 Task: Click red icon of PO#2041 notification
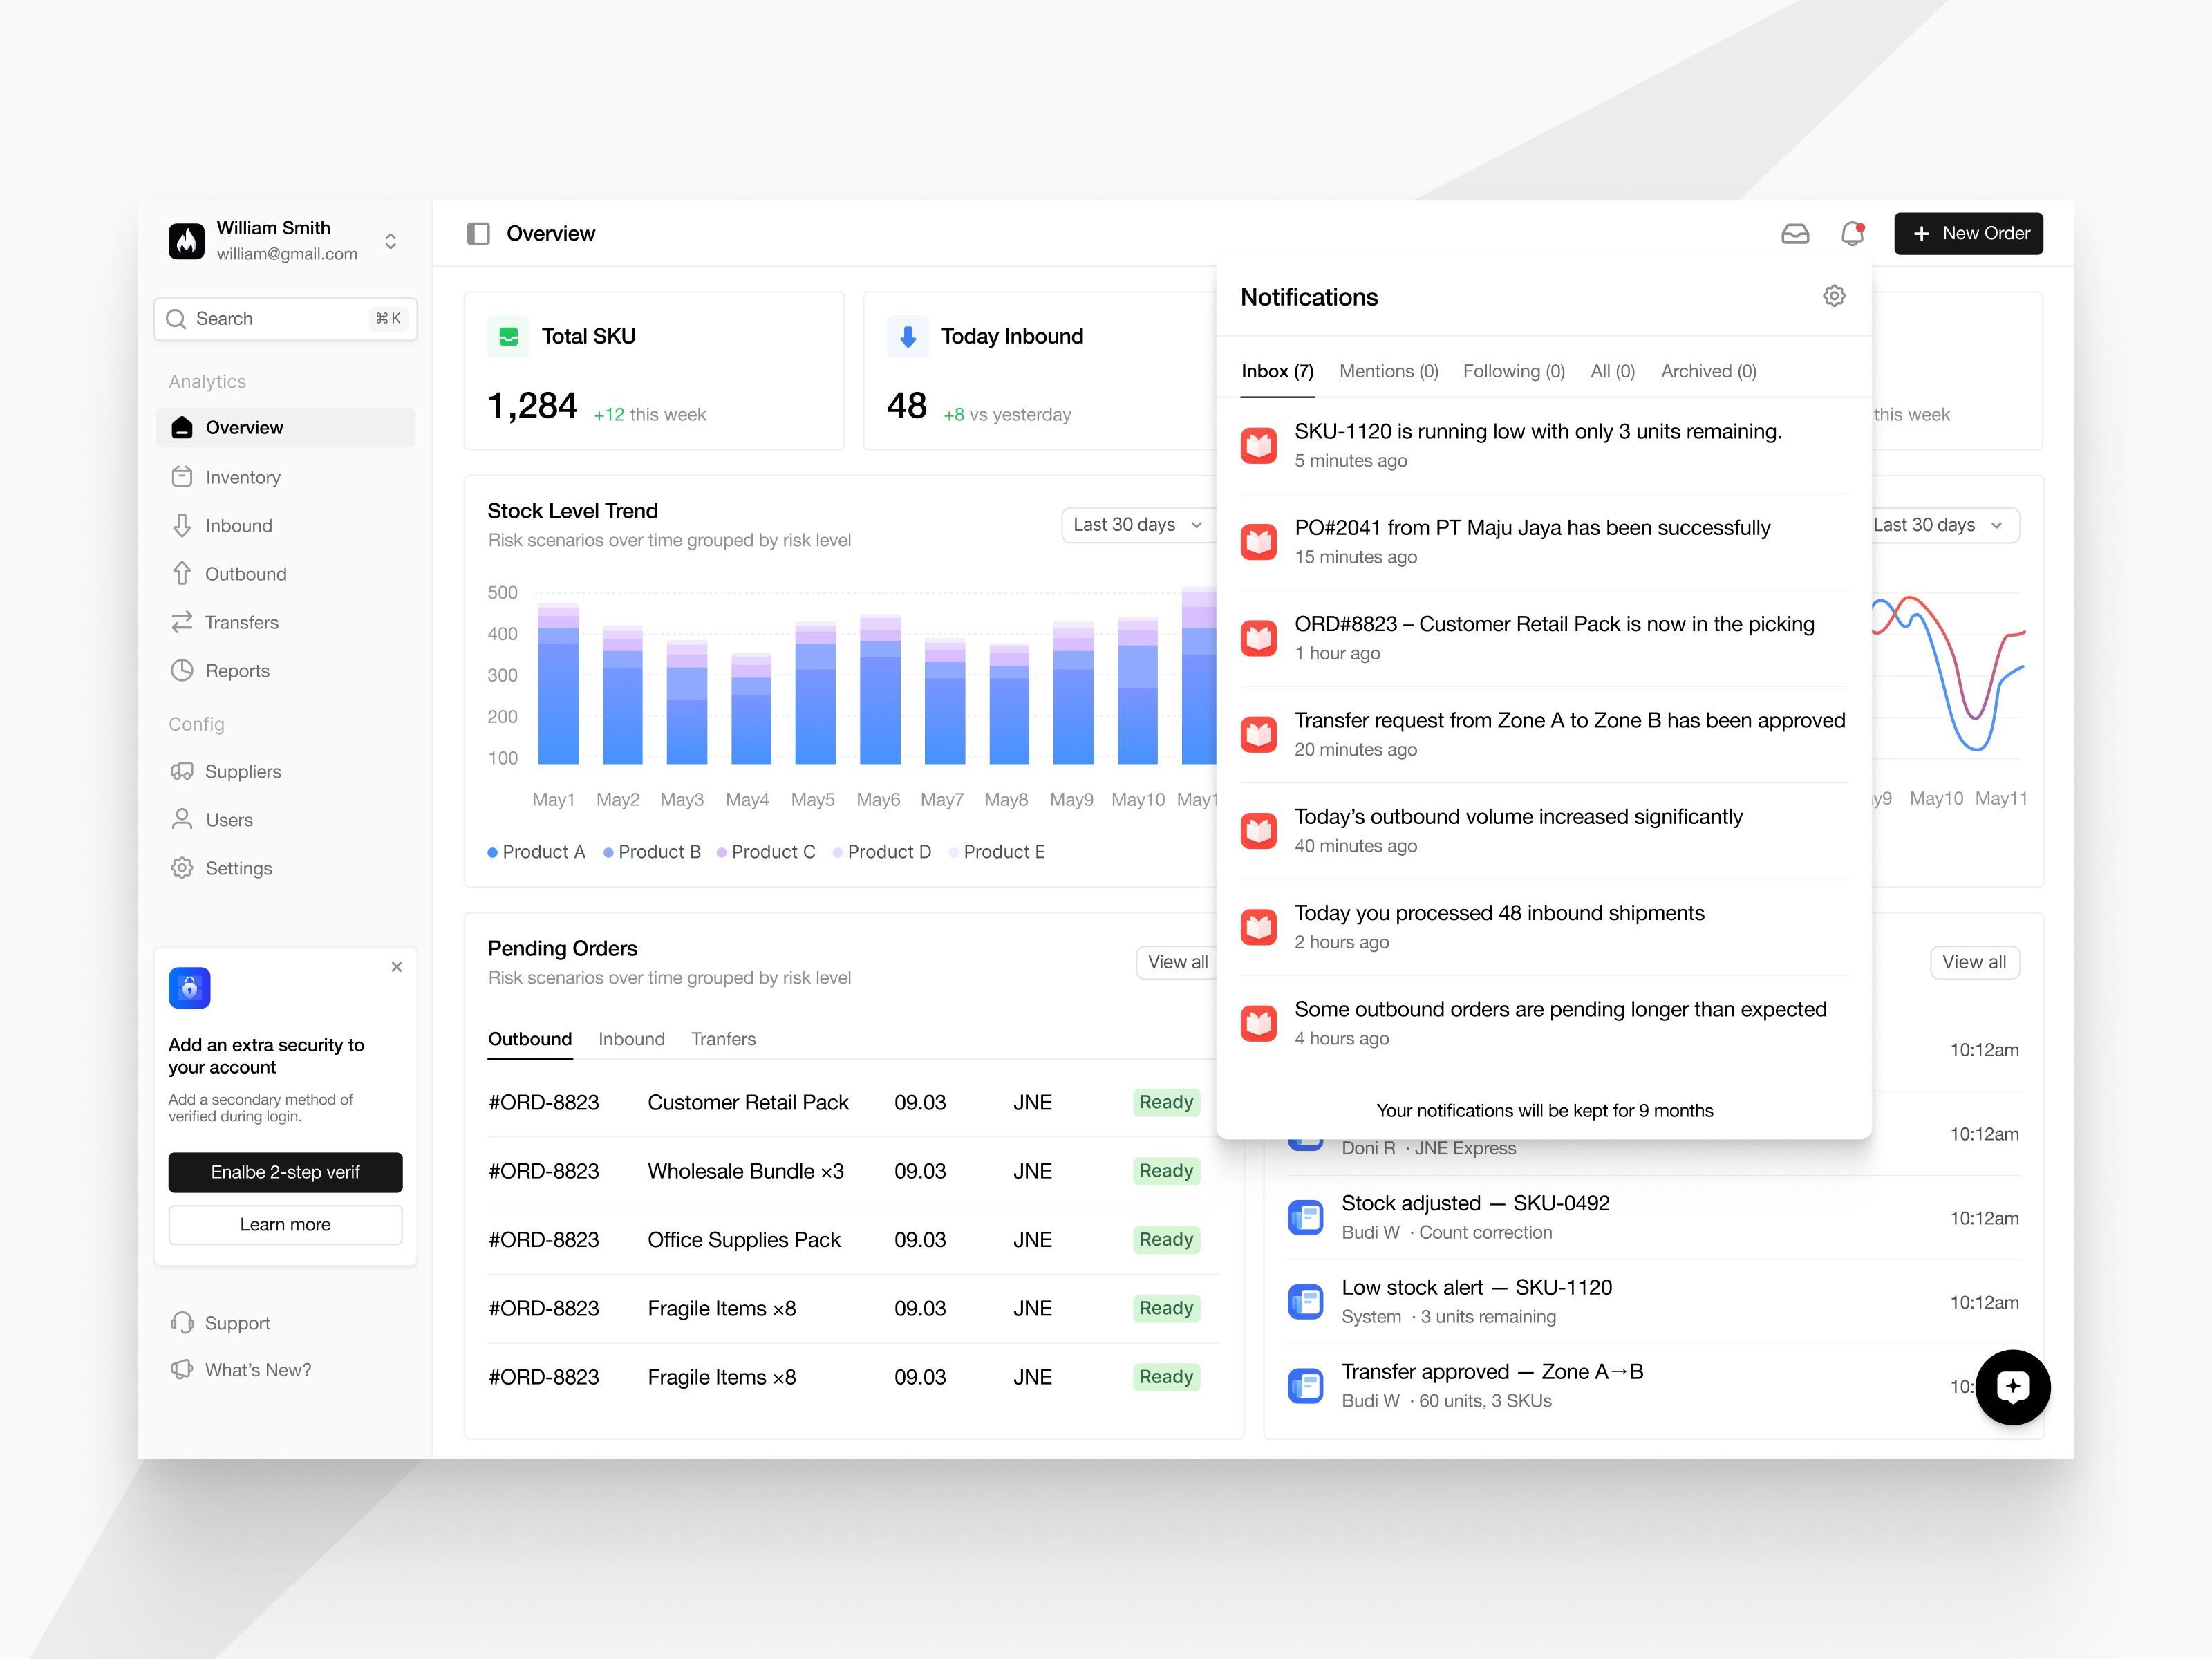[1258, 541]
